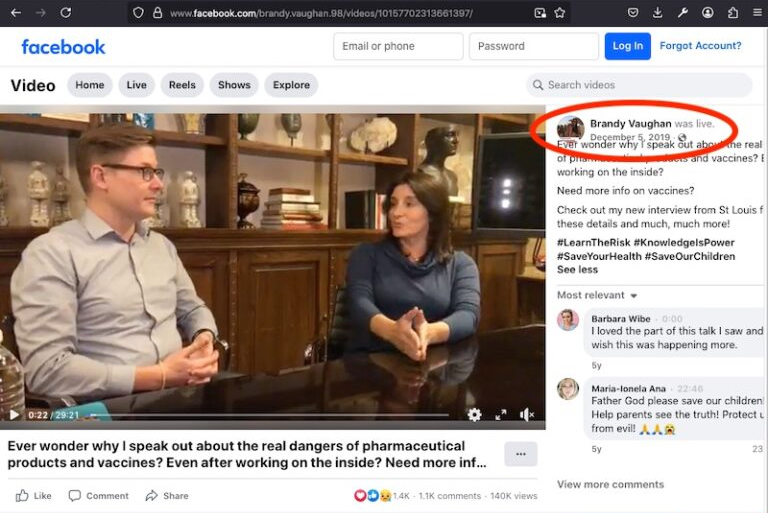This screenshot has width=768, height=513.
Task: Click the #LearnTheRisk hashtag
Action: pos(594,243)
